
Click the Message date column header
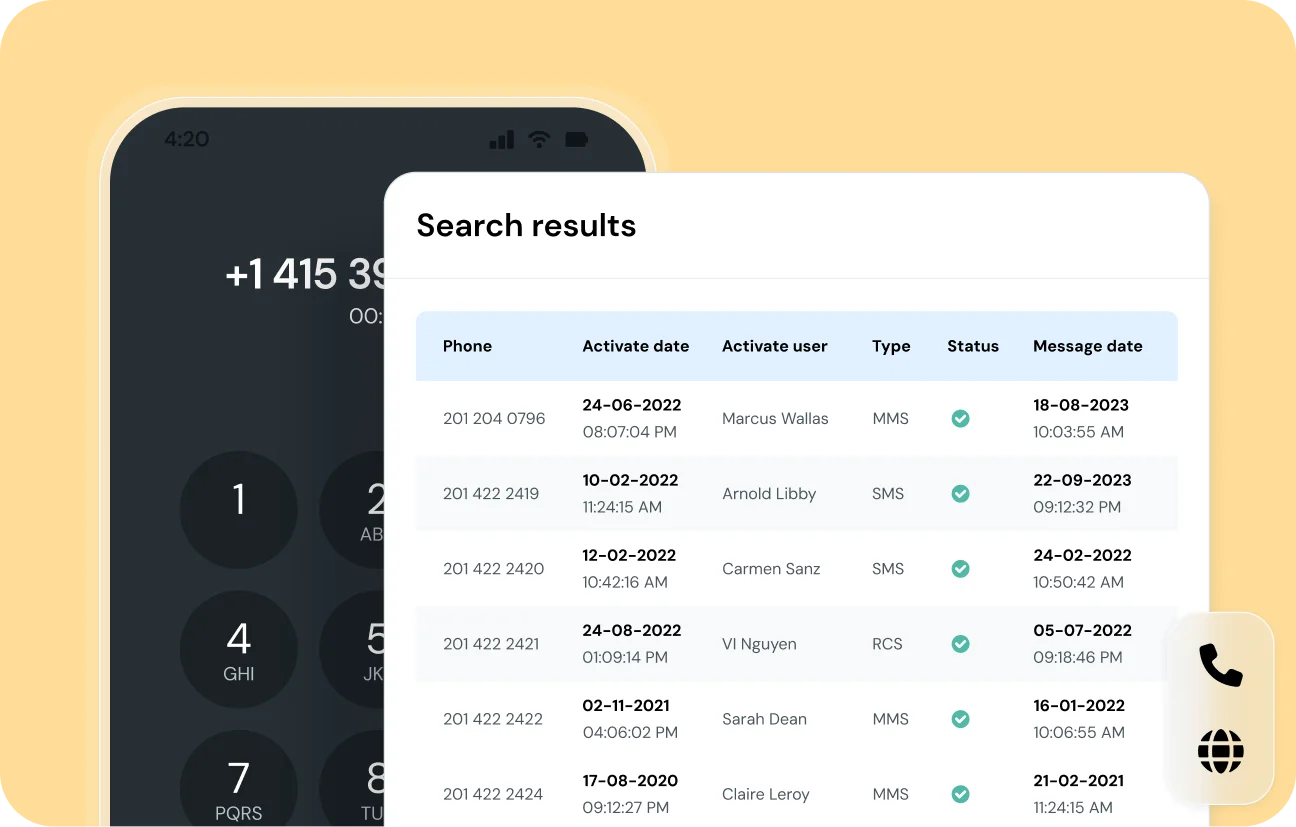tap(1087, 346)
